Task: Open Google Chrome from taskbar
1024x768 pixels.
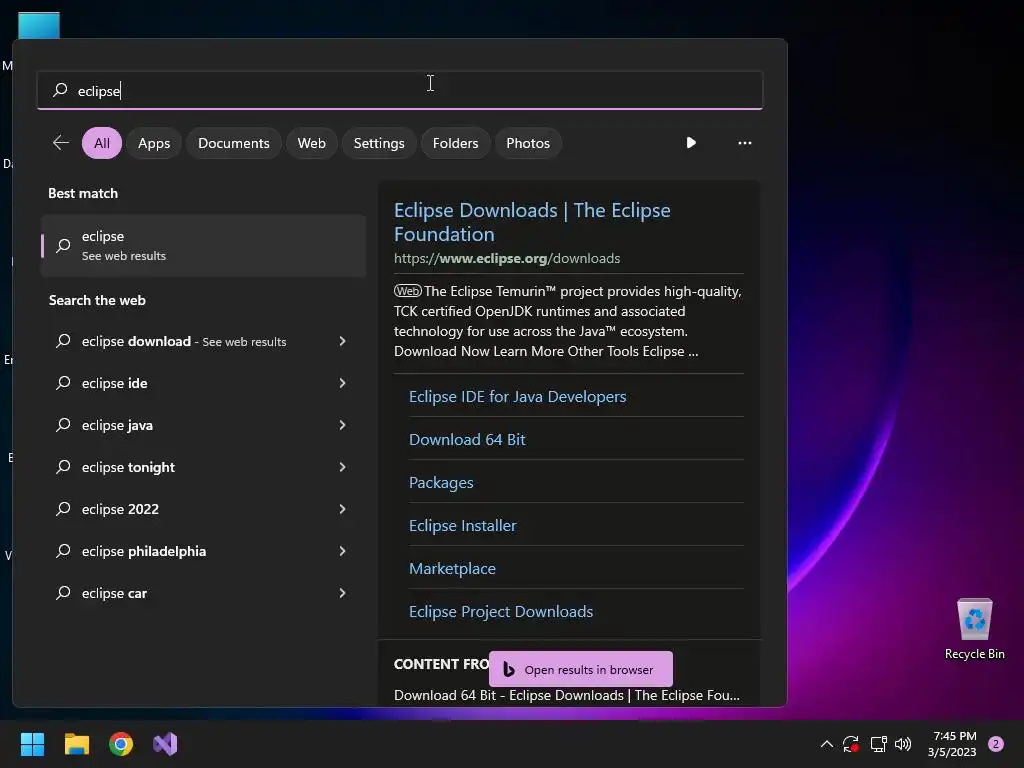Action: (x=121, y=744)
